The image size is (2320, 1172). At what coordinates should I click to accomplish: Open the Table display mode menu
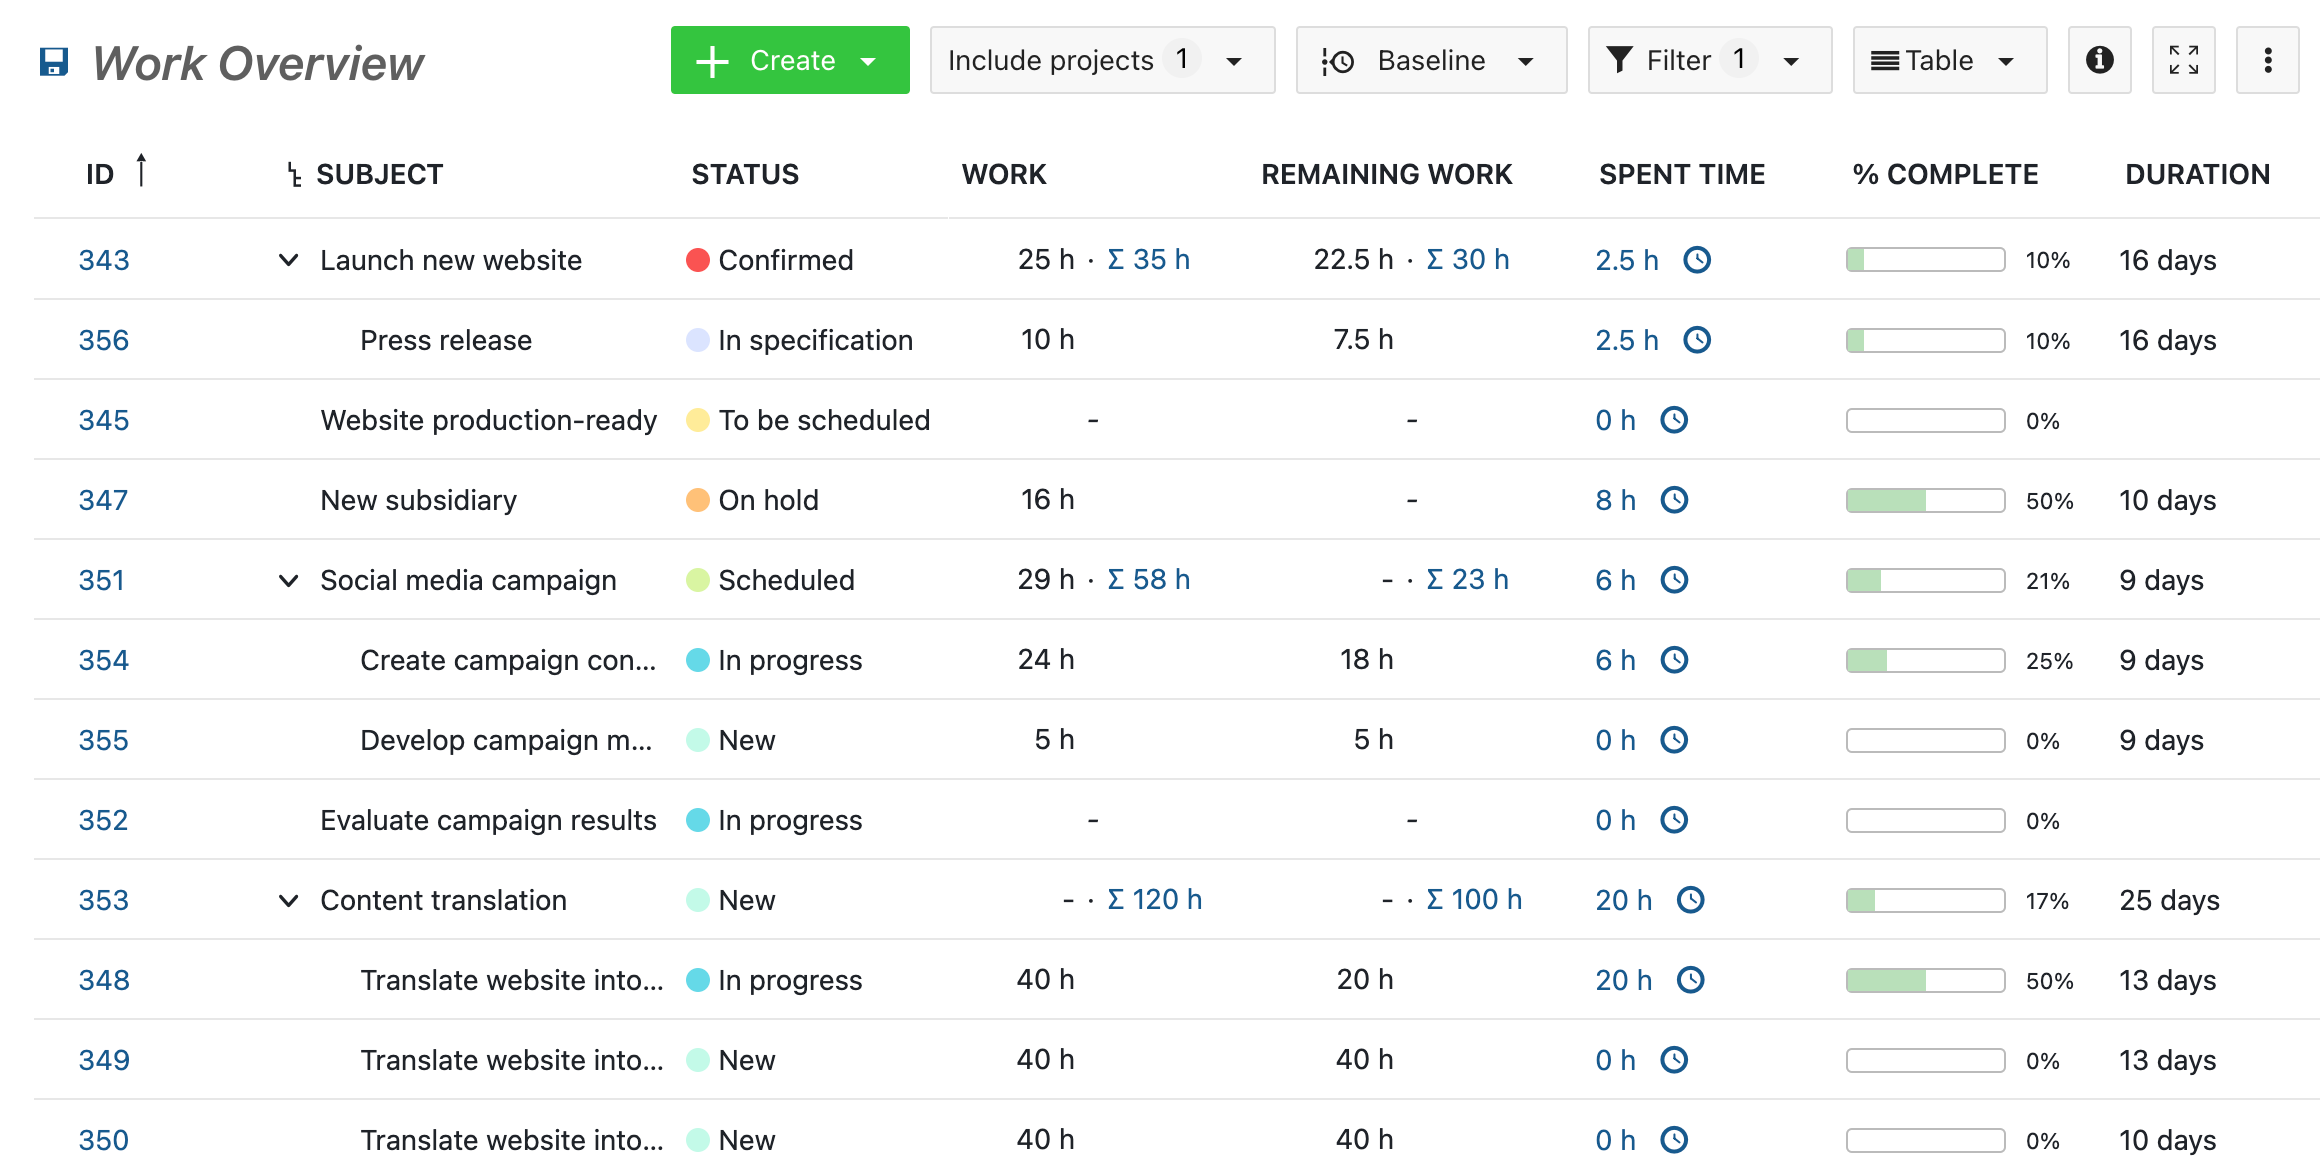(1948, 60)
